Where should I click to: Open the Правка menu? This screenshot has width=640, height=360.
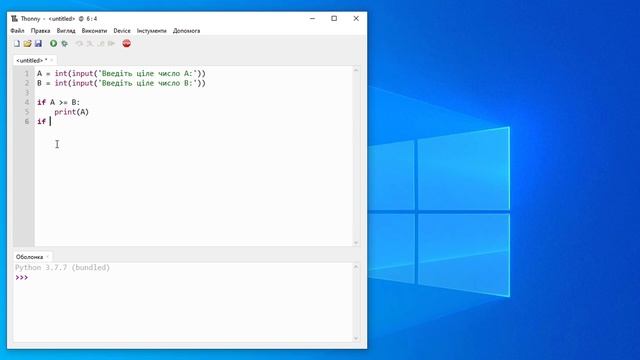[40, 31]
